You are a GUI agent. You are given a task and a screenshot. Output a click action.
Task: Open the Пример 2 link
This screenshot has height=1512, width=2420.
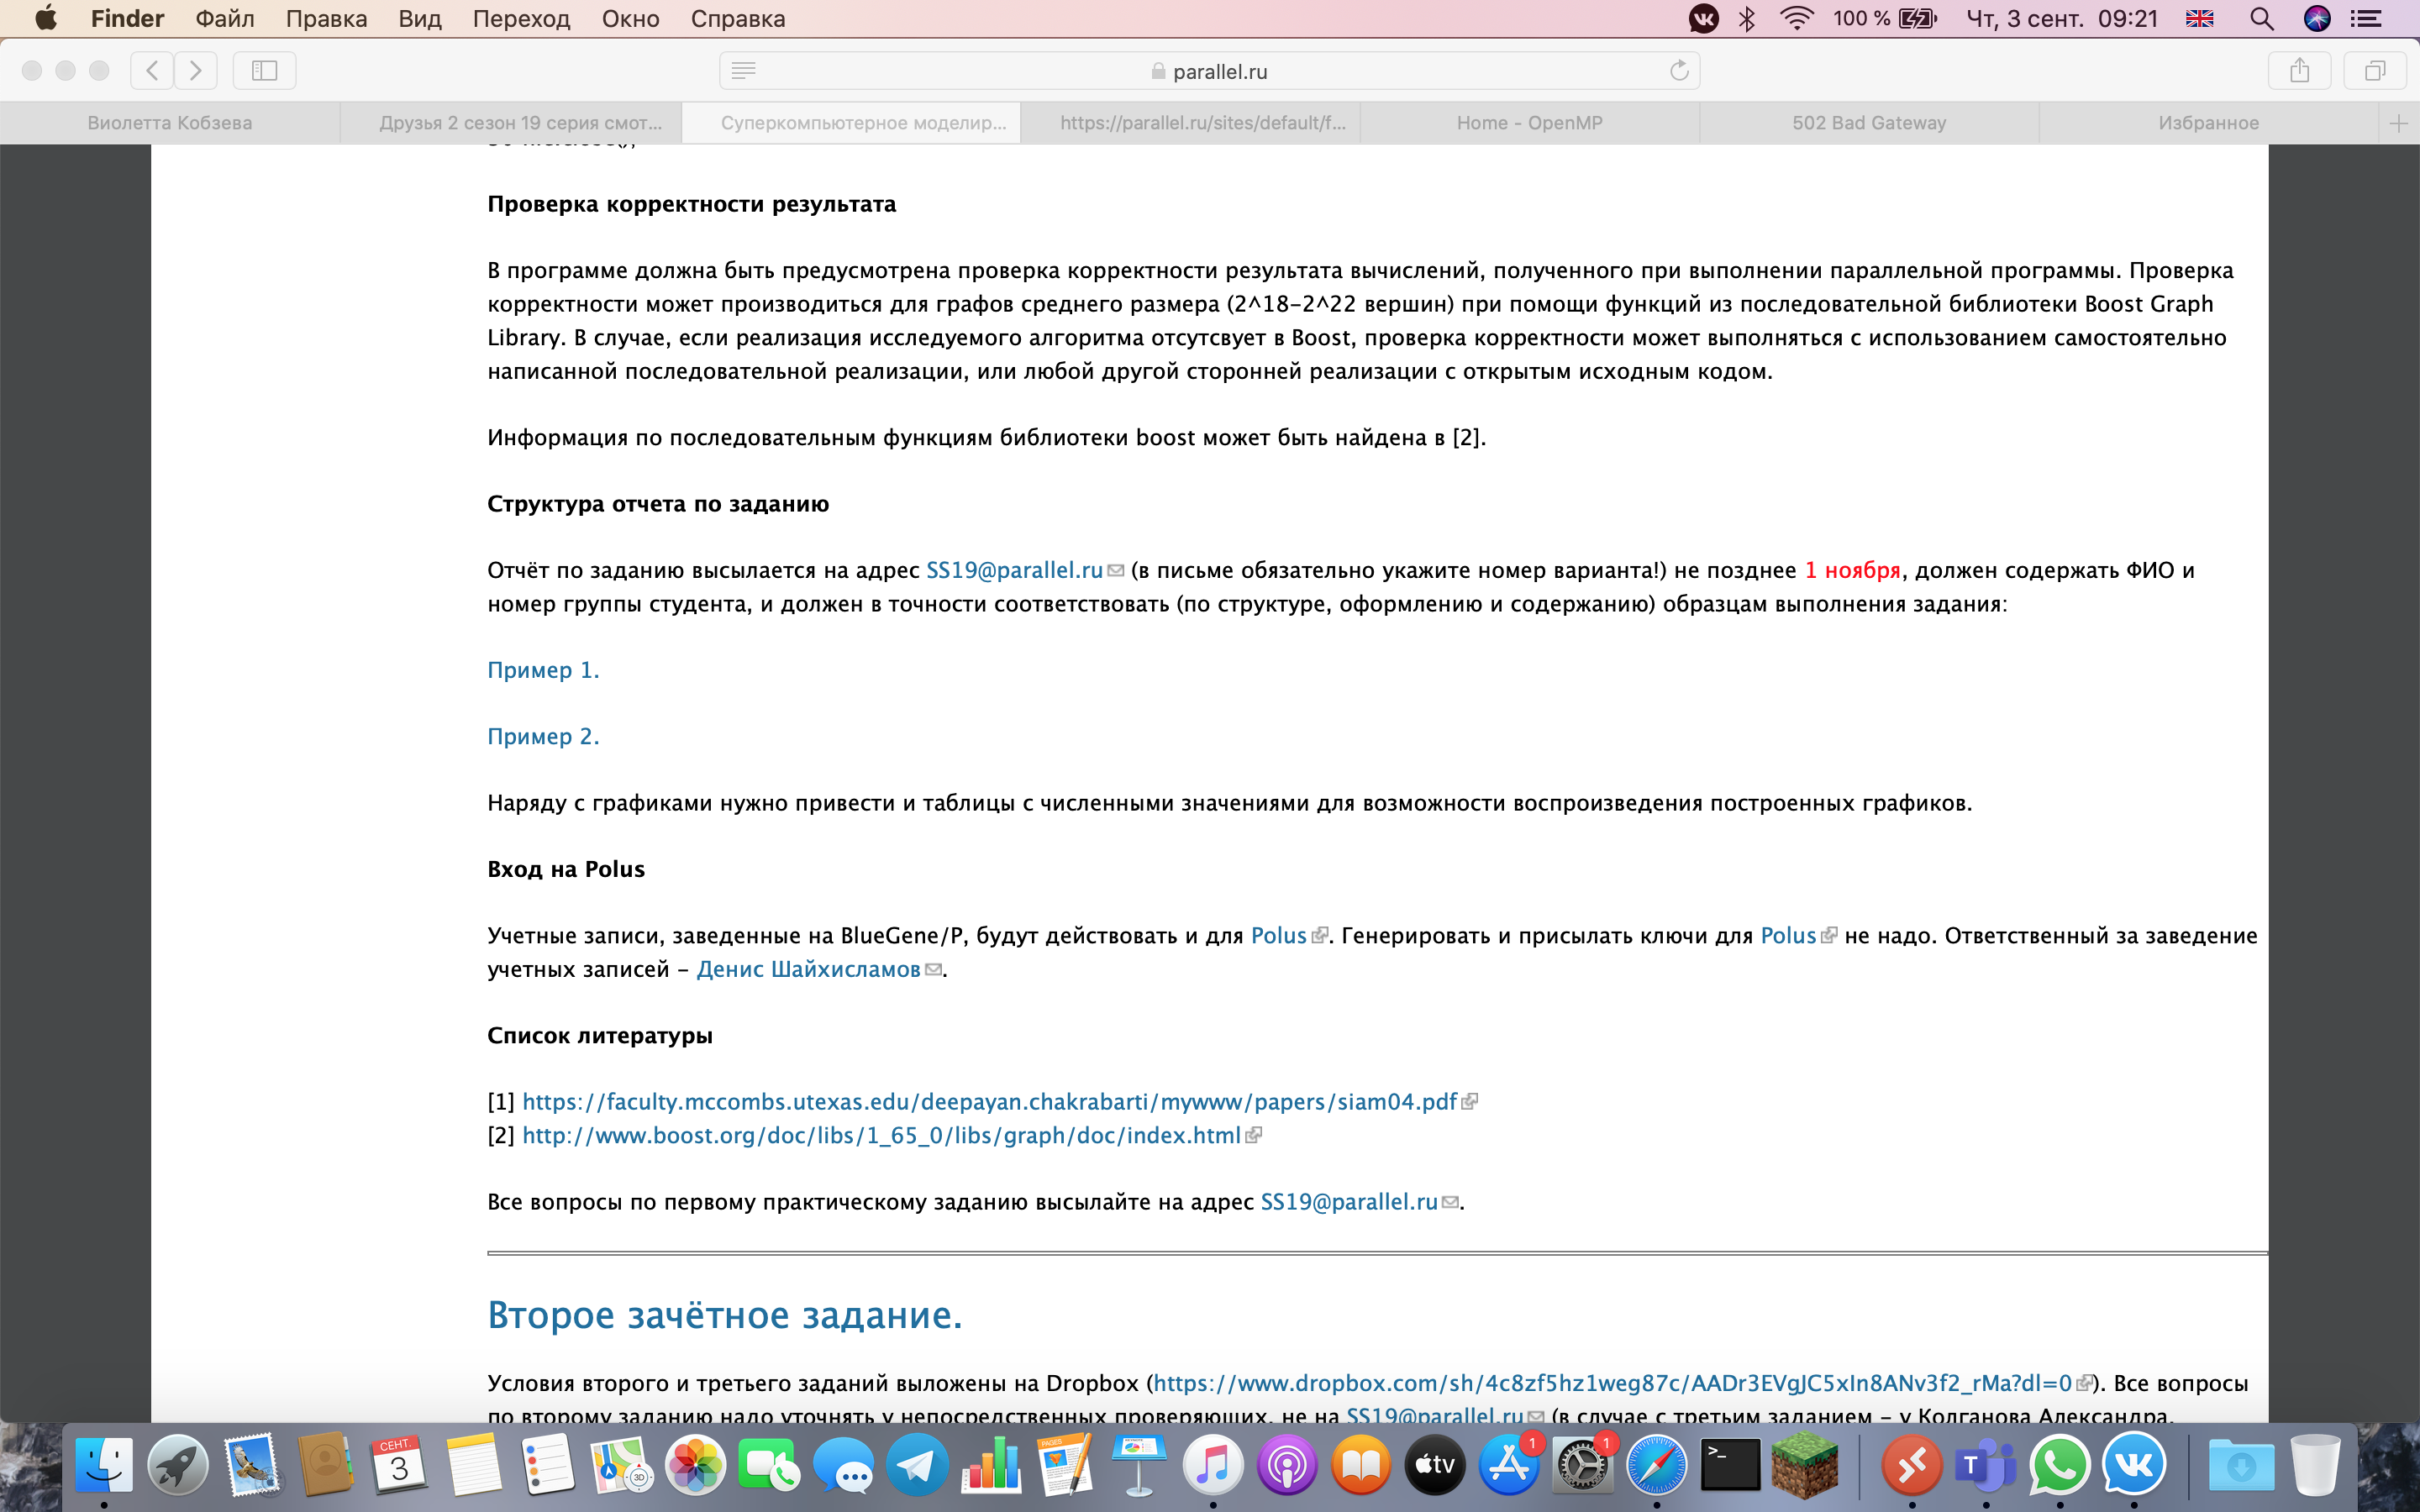coord(543,736)
